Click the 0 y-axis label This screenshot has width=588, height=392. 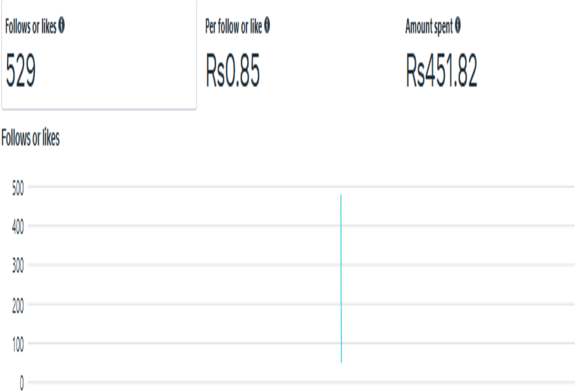(21, 383)
